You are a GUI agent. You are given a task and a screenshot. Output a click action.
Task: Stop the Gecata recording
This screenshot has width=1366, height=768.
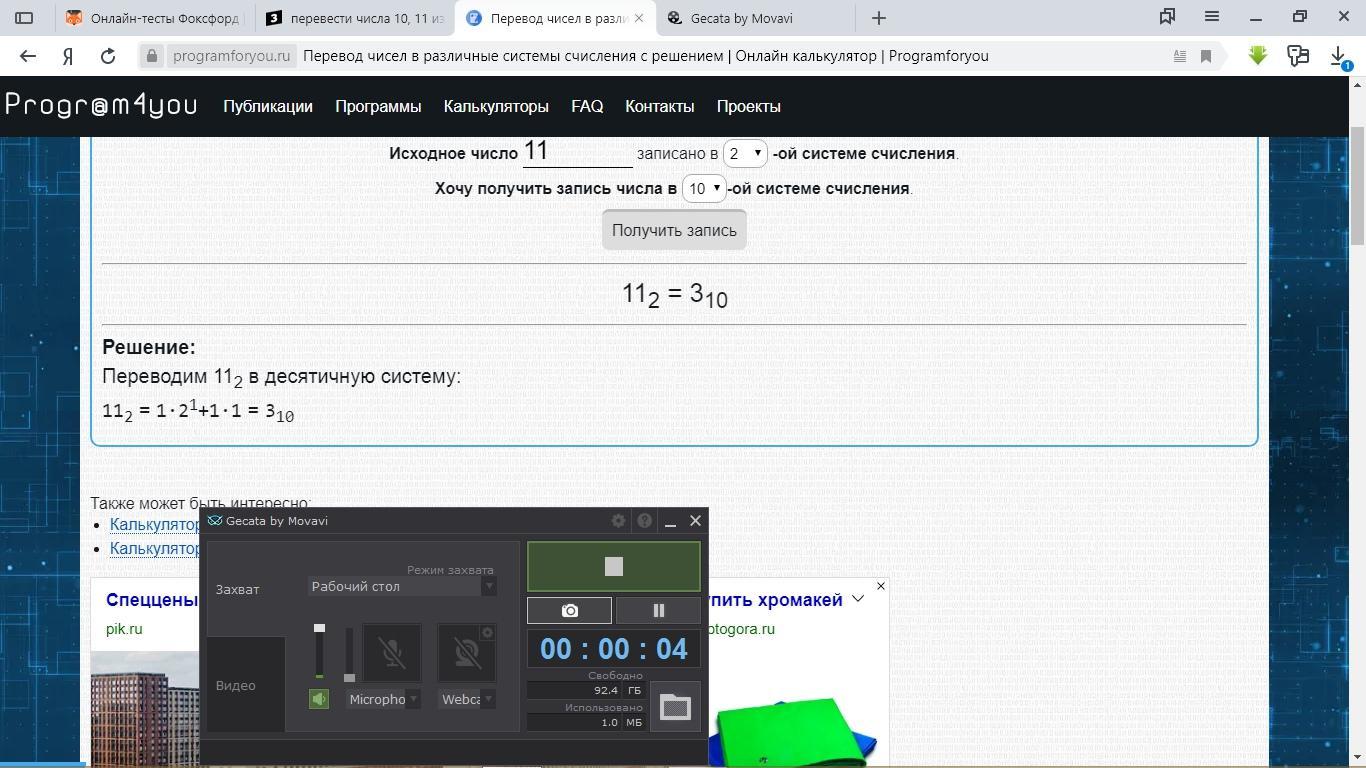click(x=614, y=567)
